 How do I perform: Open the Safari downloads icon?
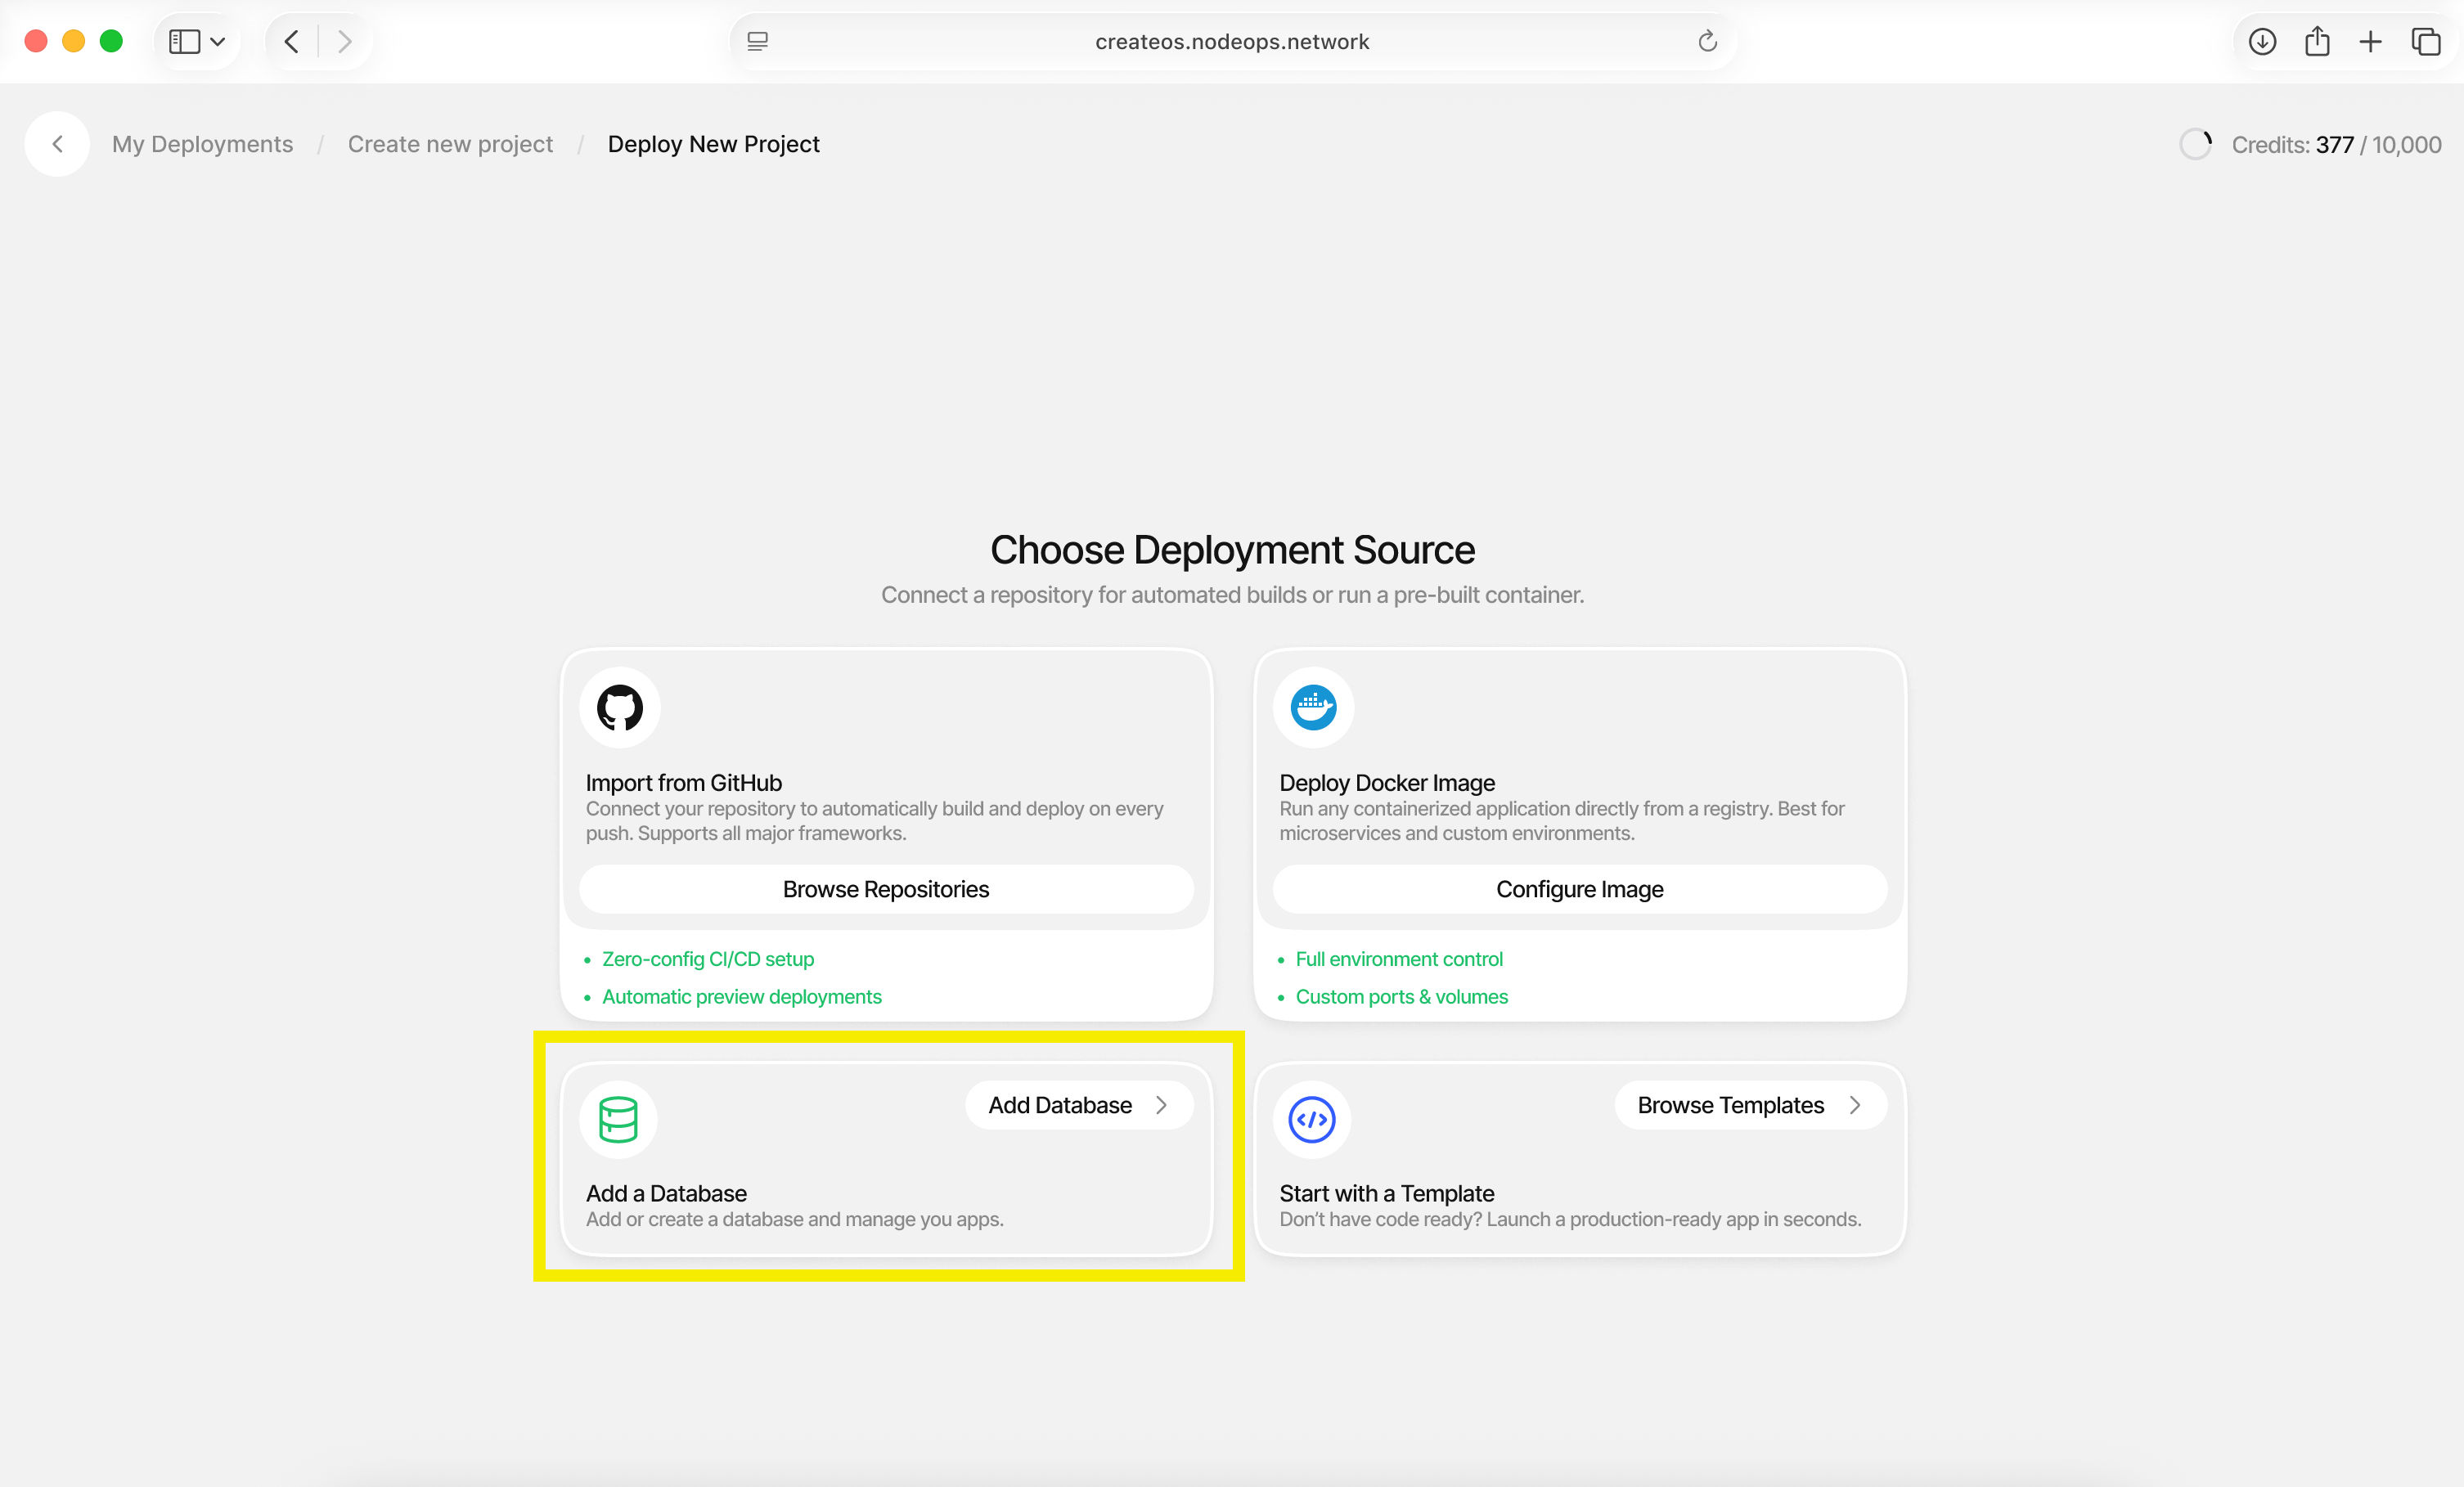[x=2262, y=41]
